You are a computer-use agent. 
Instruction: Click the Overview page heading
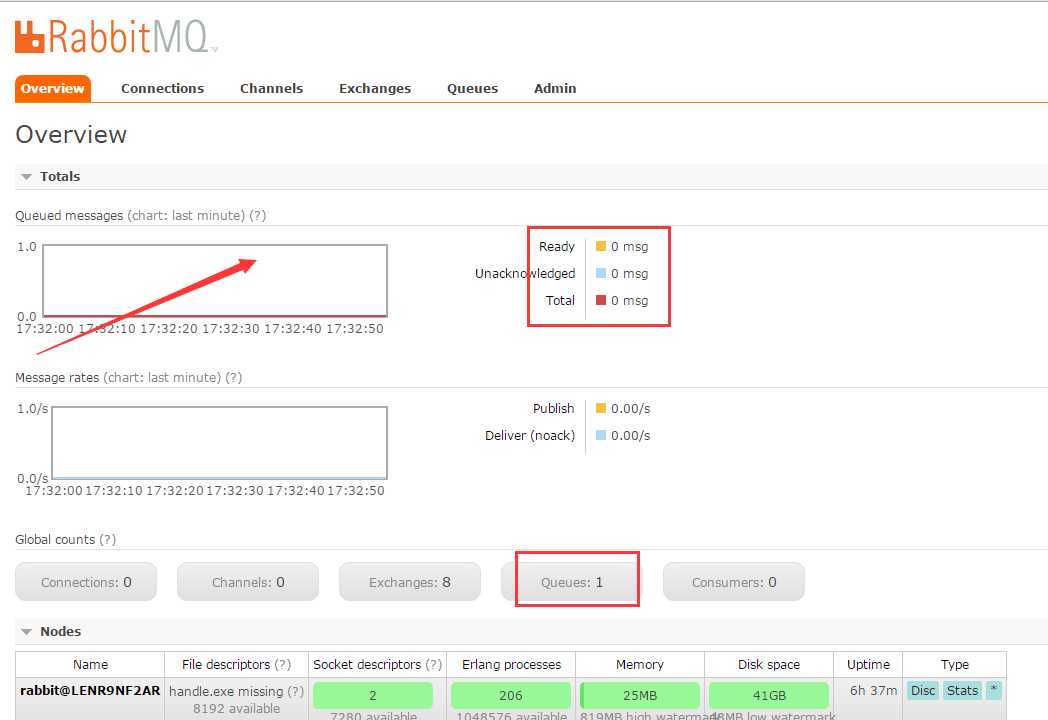[71, 134]
